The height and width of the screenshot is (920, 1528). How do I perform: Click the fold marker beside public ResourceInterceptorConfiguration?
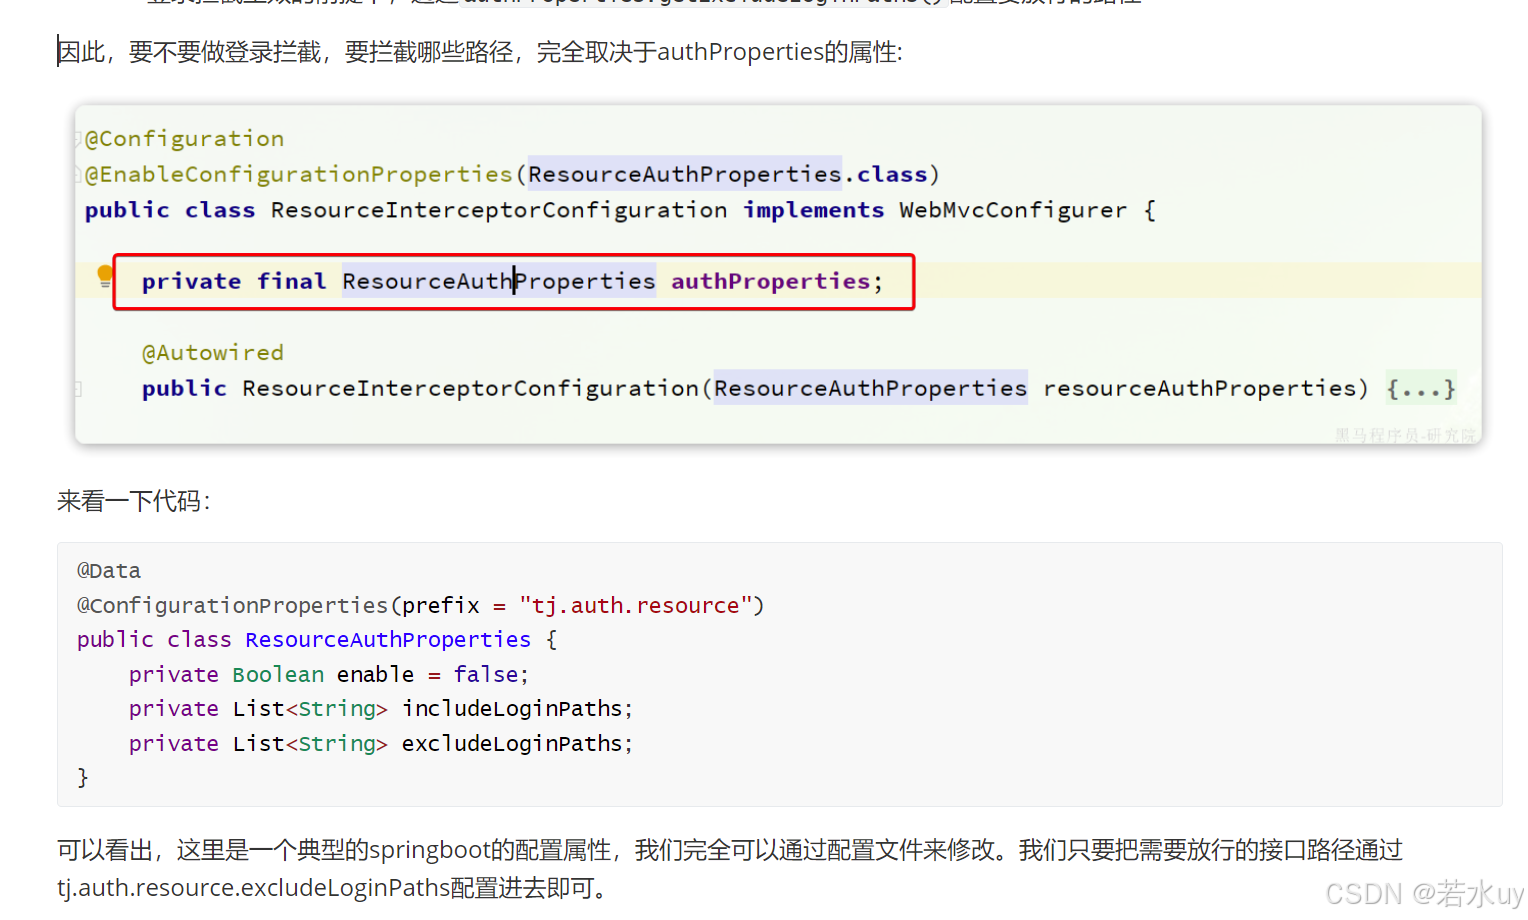point(78,389)
